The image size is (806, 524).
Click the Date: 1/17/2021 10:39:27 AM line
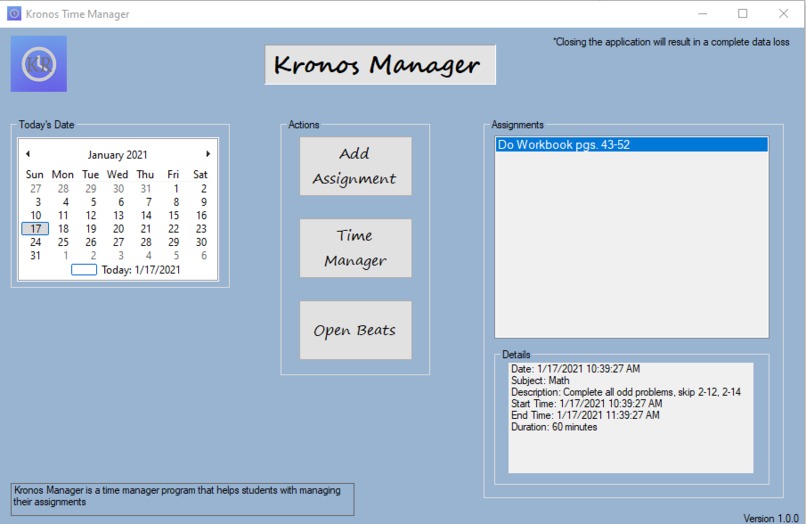click(576, 369)
